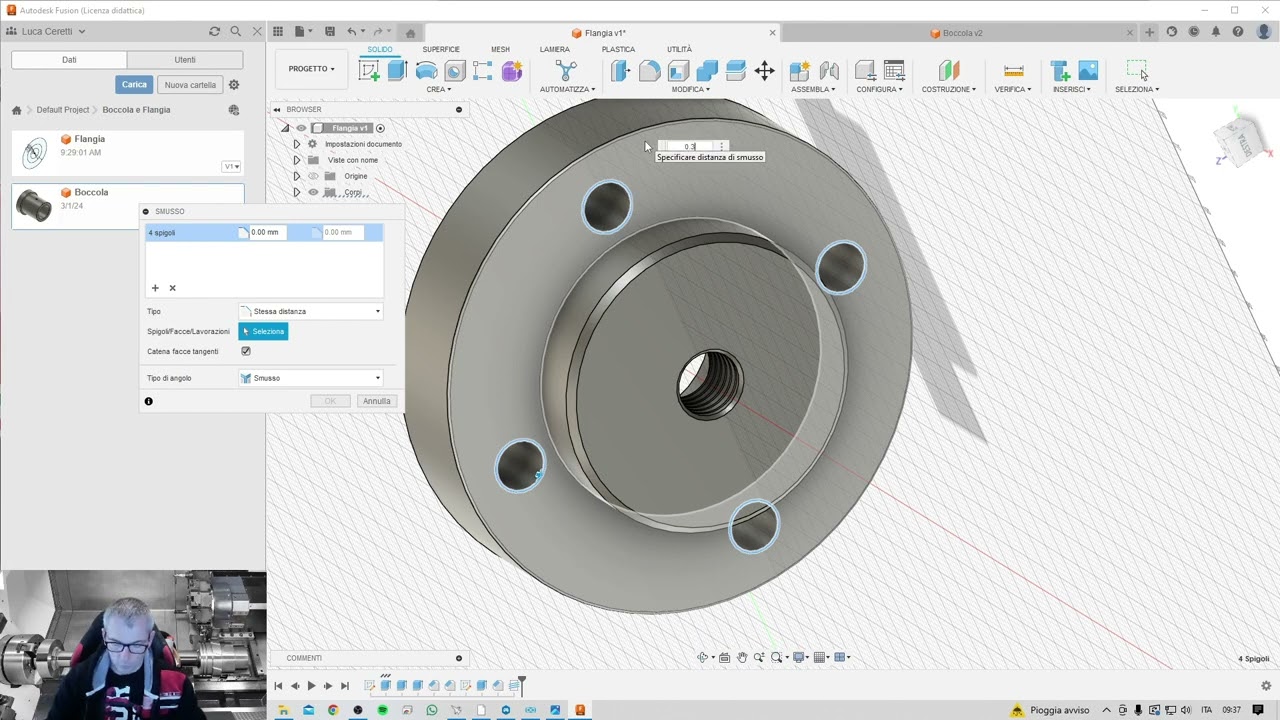
Task: Open the PROGETTO workspace dropdown
Action: (311, 69)
